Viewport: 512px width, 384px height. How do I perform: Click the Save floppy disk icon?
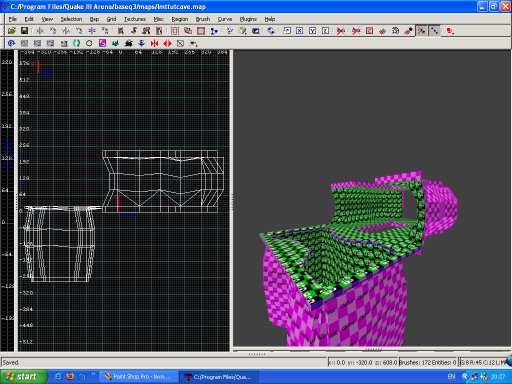click(24, 31)
